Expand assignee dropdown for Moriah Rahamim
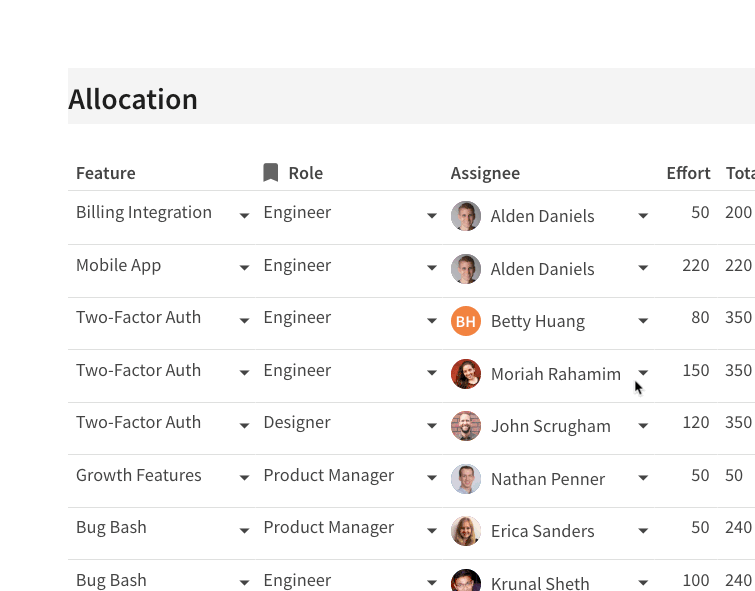Viewport: 755px width, 591px height. click(x=643, y=372)
